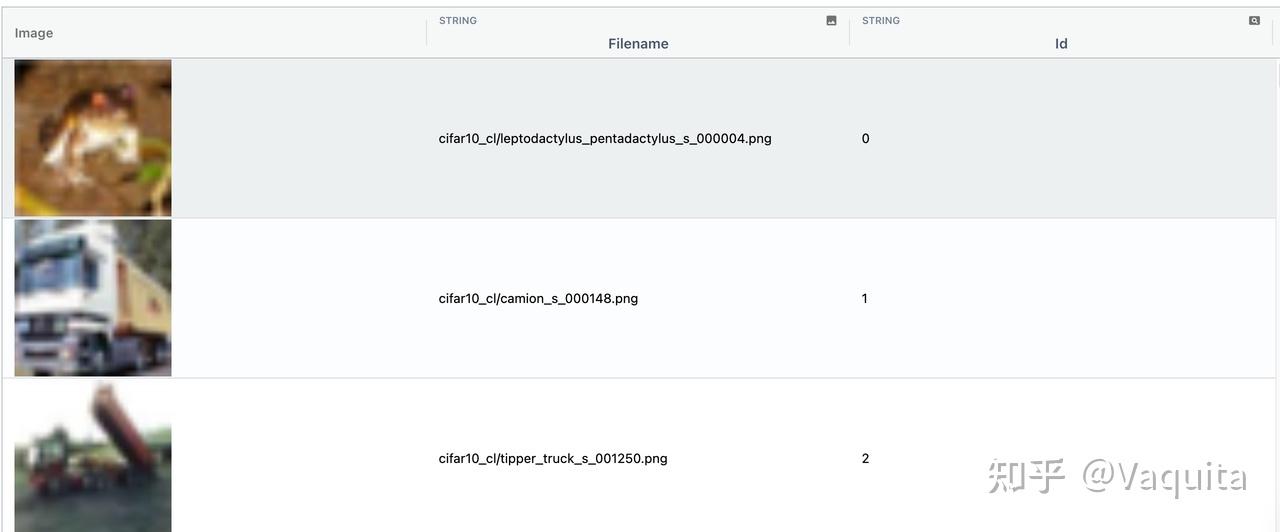Select filename leptodactylus_pentadactylus_s_000004.png
This screenshot has height=532, width=1280.
605,139
